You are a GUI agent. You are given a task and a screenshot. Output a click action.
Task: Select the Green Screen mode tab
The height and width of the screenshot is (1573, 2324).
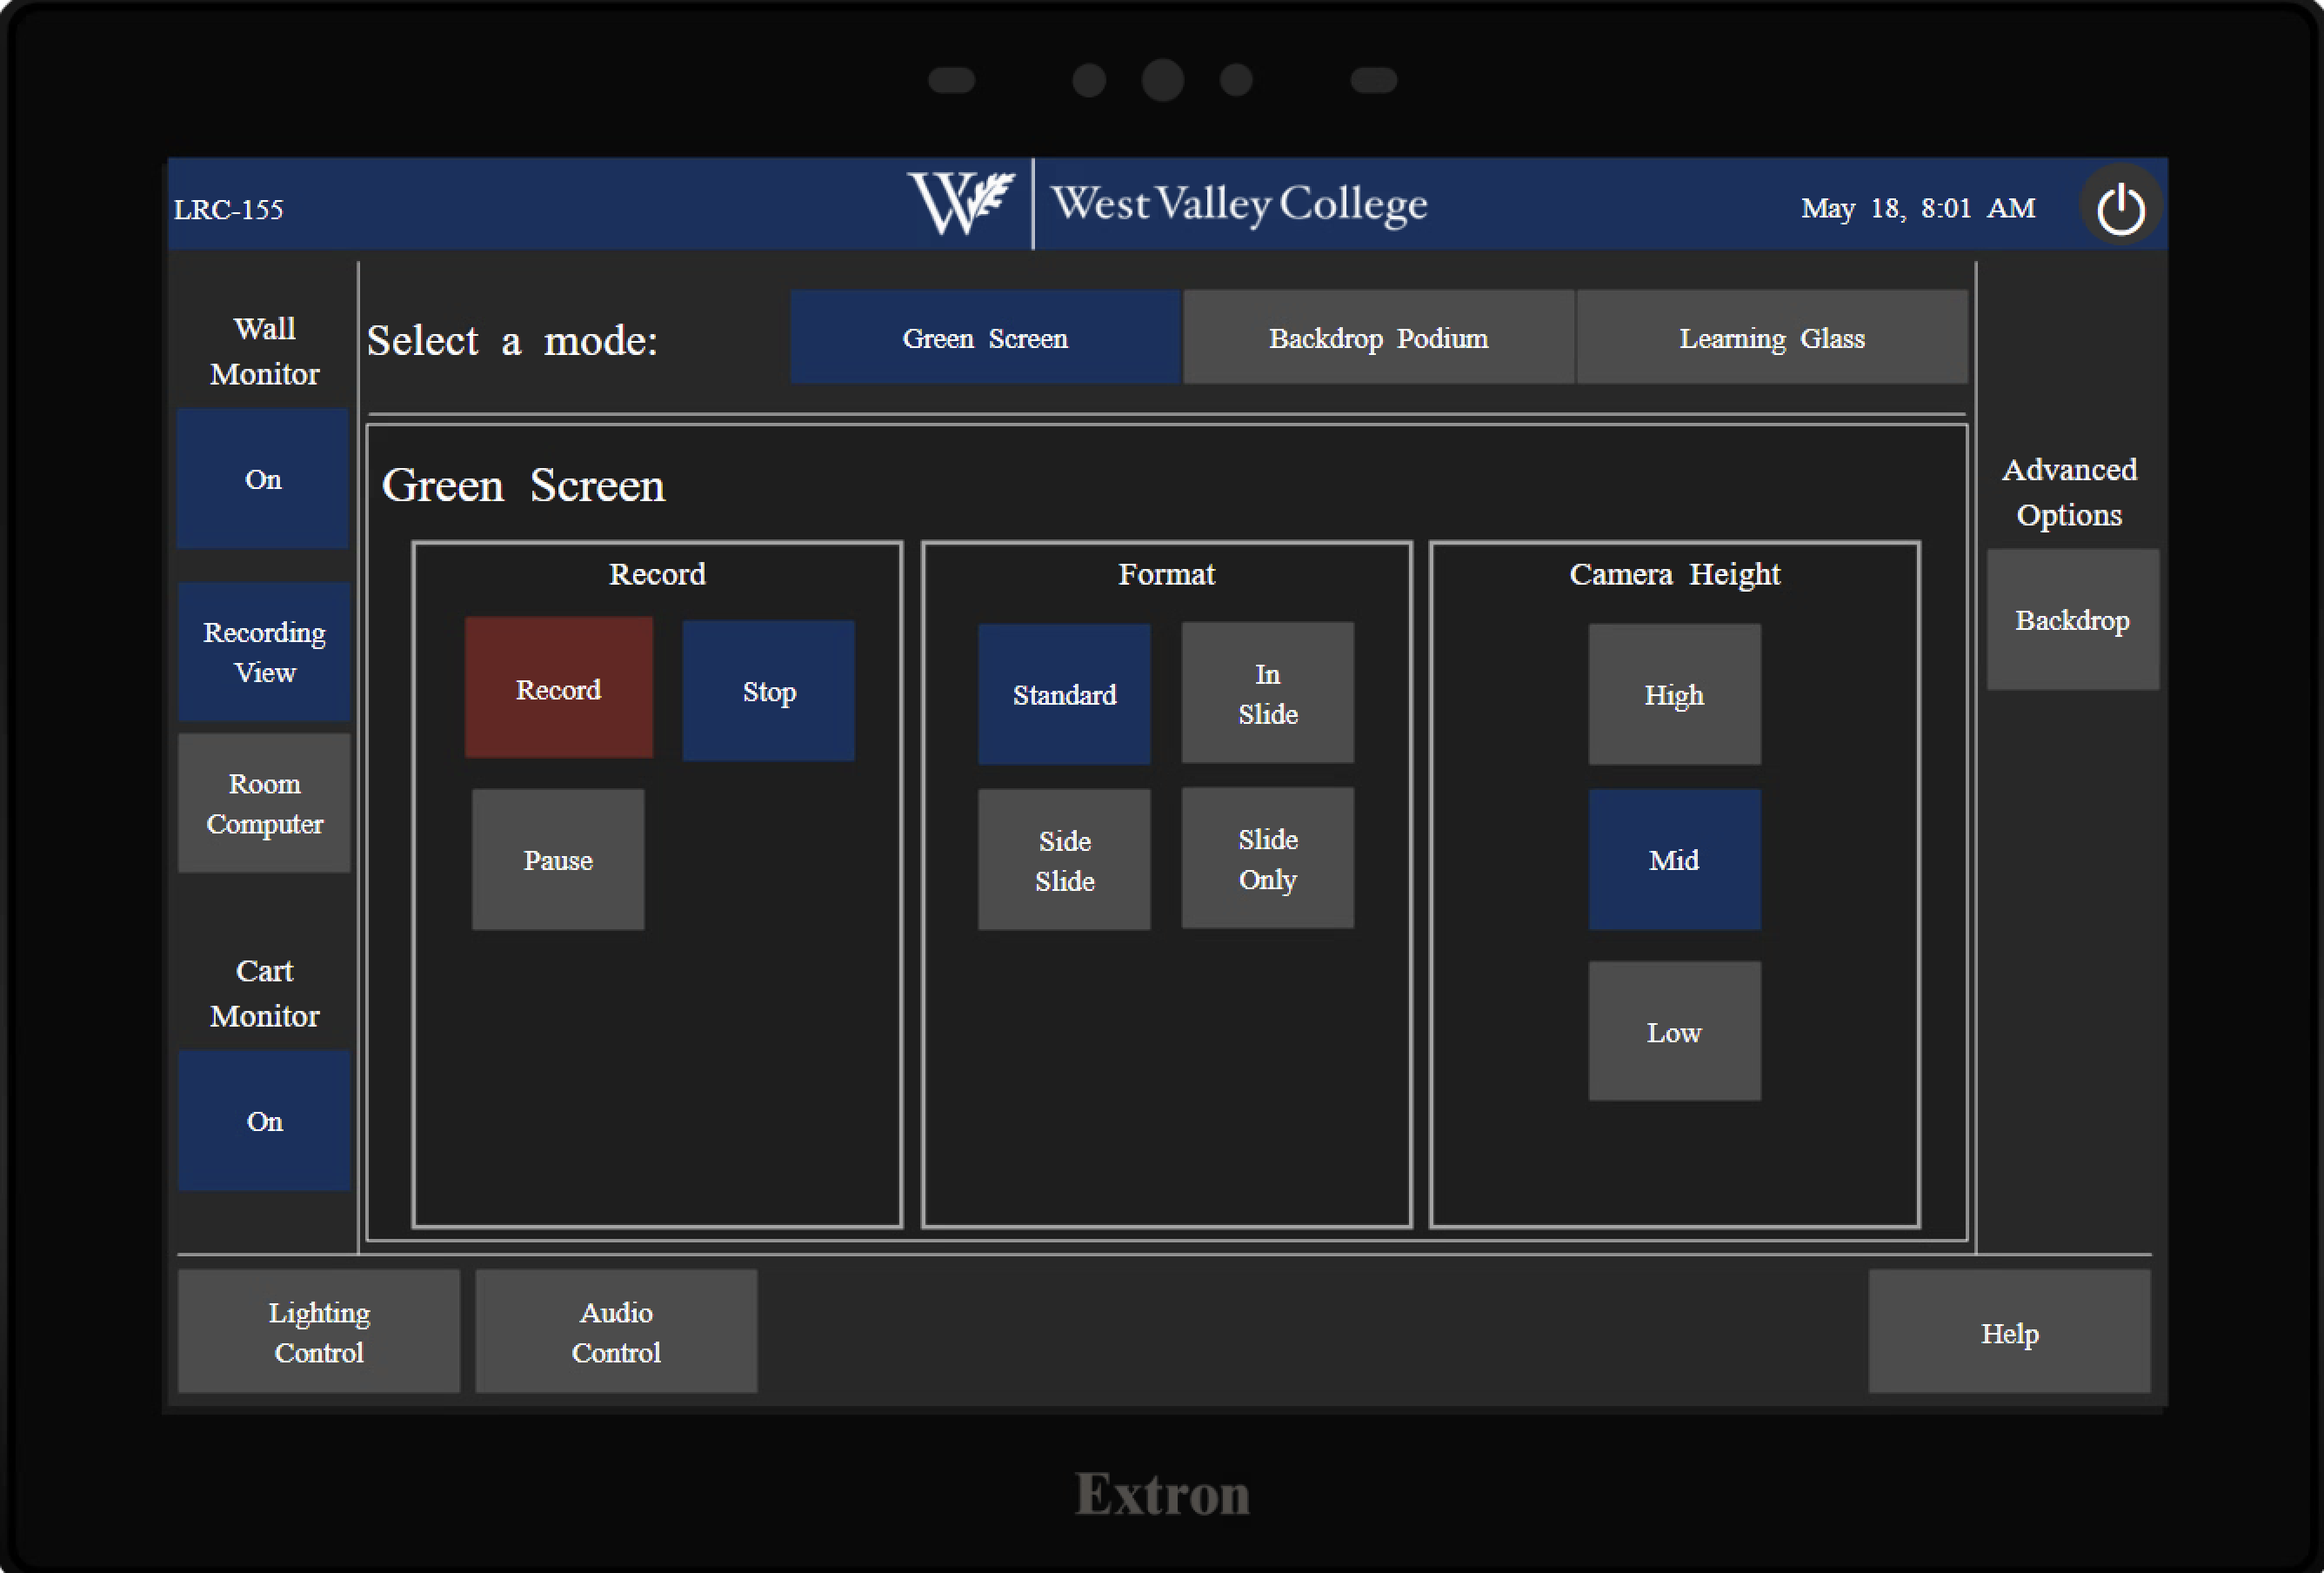tap(985, 338)
